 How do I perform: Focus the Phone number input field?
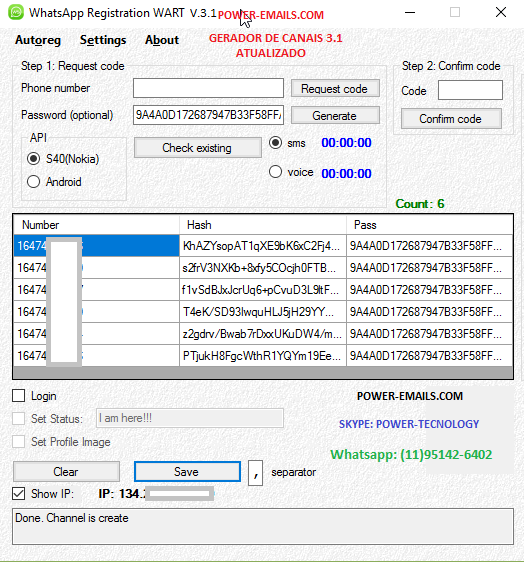[x=208, y=88]
